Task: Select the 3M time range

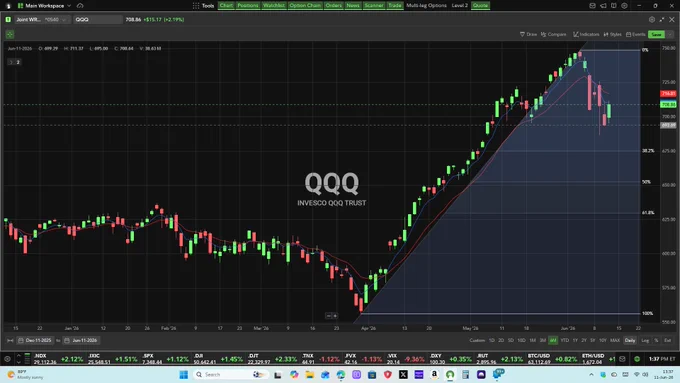Action: (x=543, y=340)
